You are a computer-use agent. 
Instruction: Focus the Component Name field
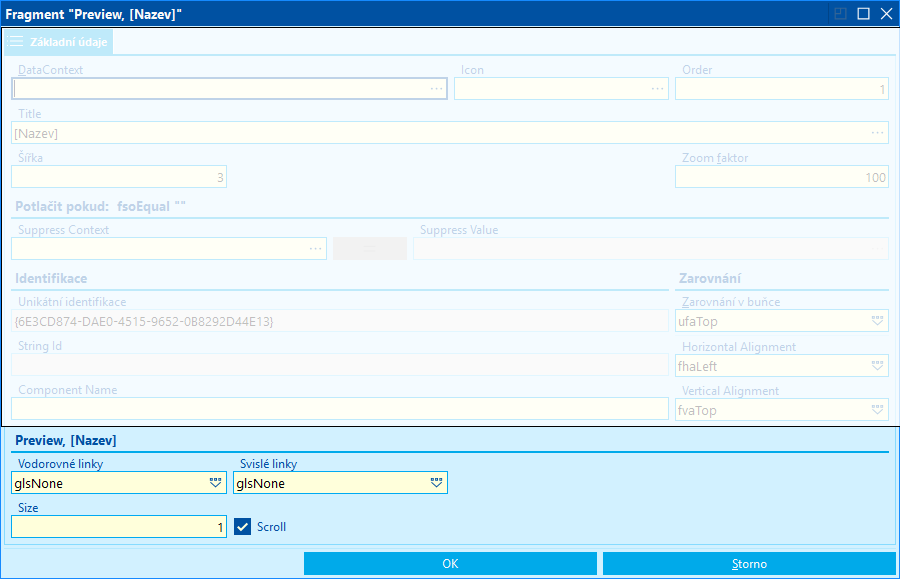click(x=340, y=409)
